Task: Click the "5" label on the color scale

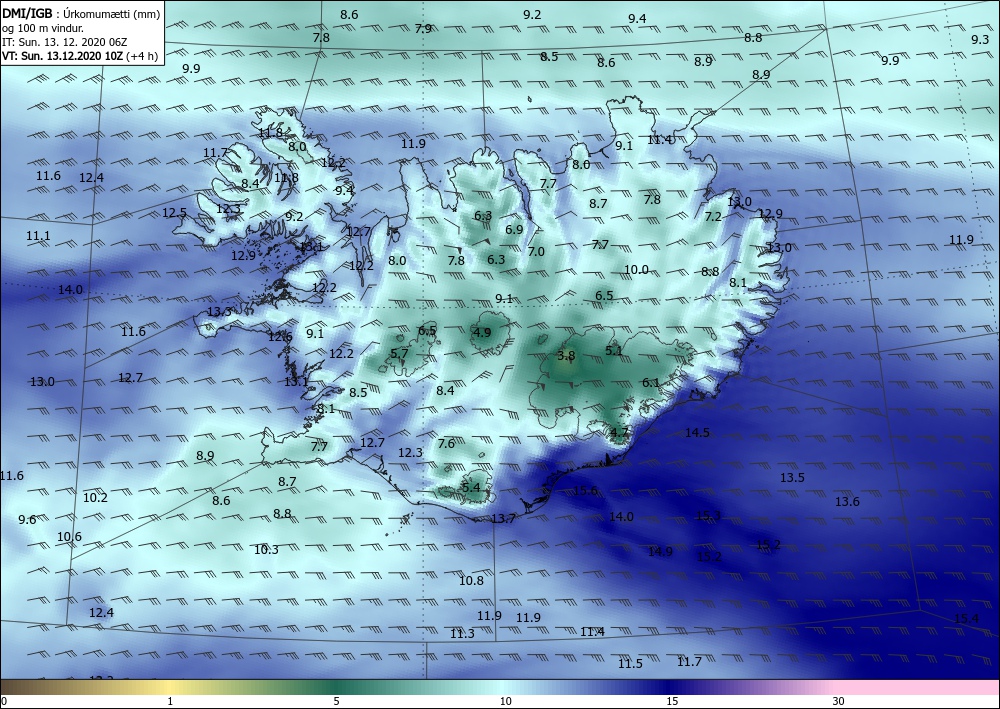Action: [336, 701]
